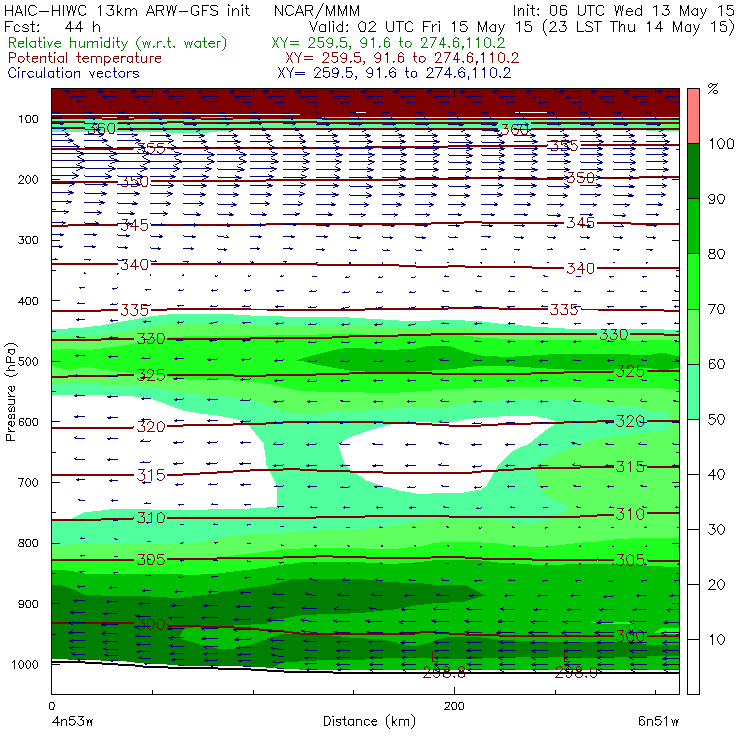Click the 'Distance (km)' axis title
The height and width of the screenshot is (740, 740).
click(370, 722)
